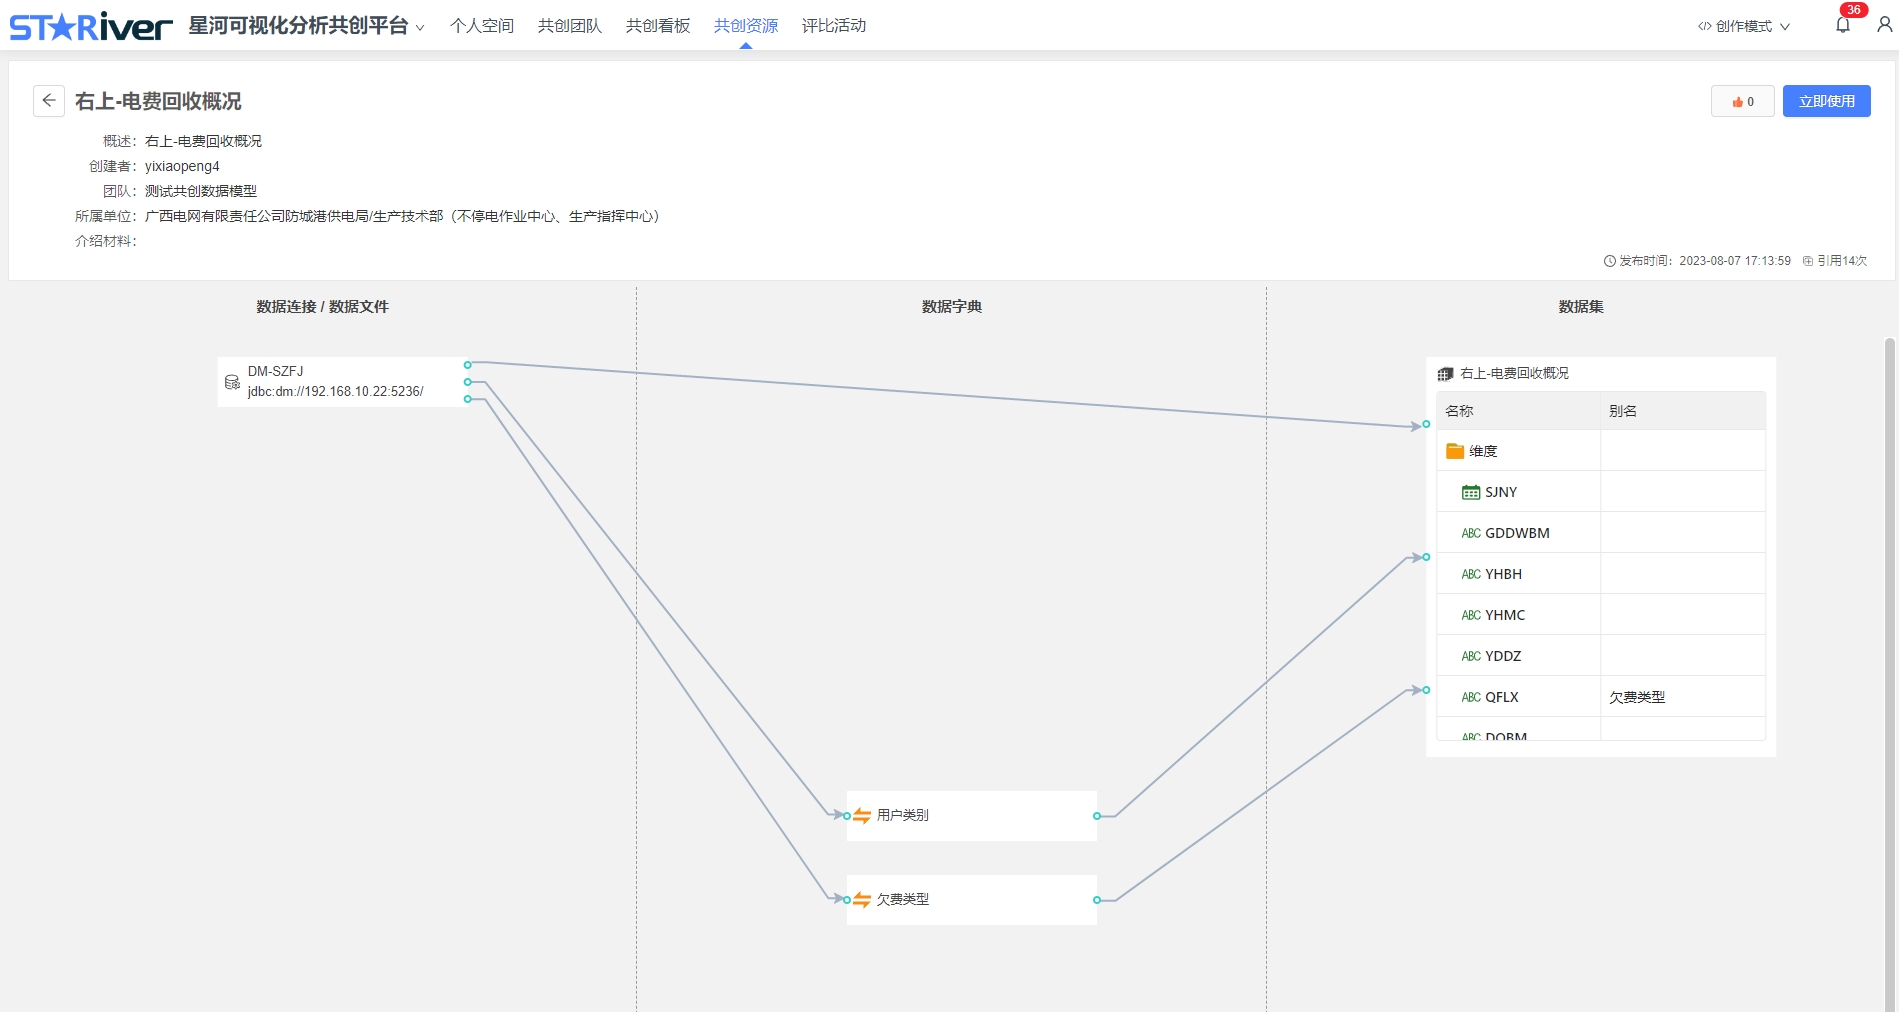
Task: Click the 欠费类型 dictionary swap icon
Action: click(862, 900)
